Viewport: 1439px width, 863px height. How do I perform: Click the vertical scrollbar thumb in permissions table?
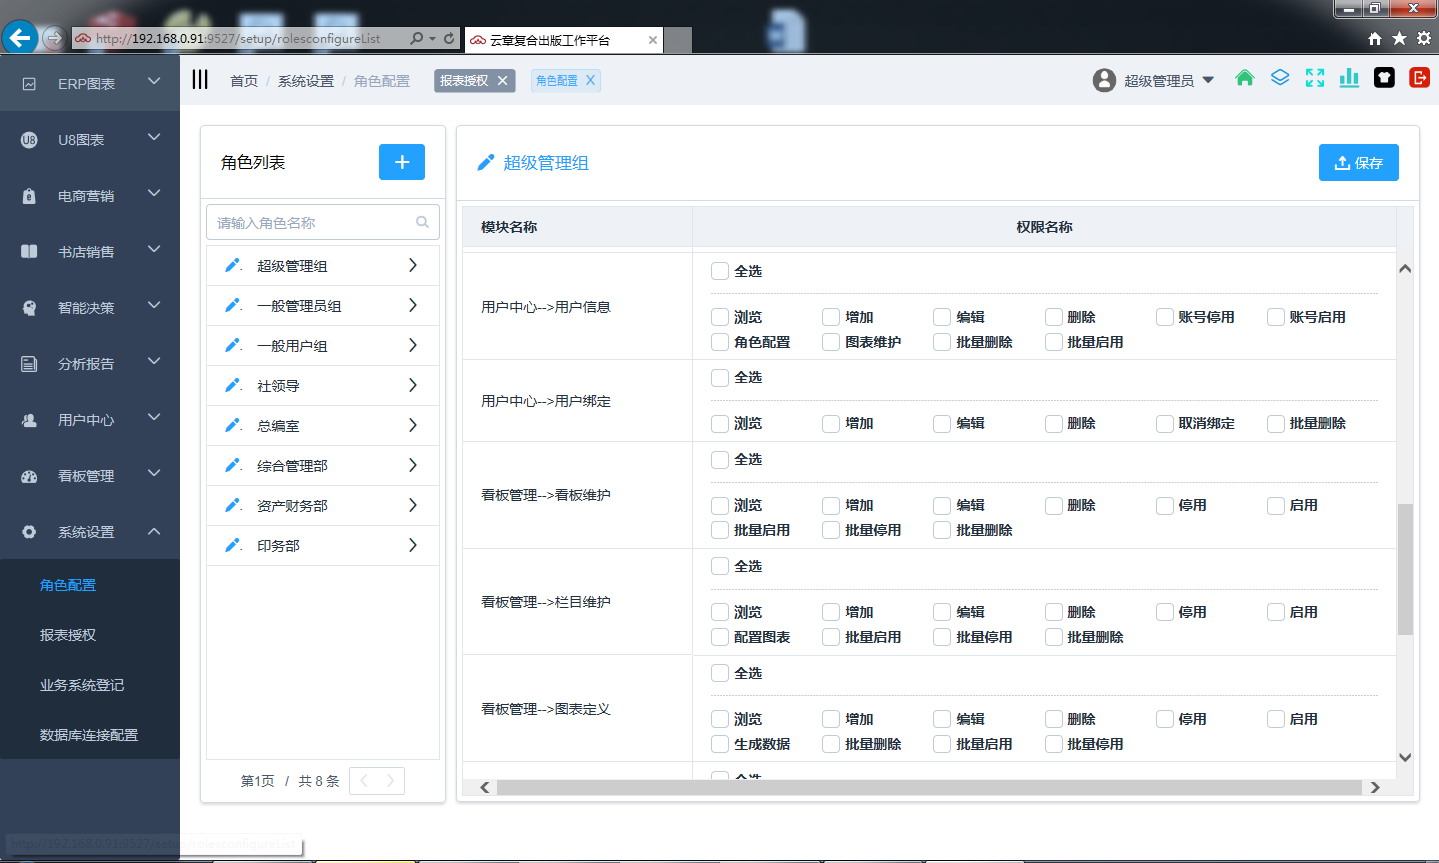click(1405, 569)
